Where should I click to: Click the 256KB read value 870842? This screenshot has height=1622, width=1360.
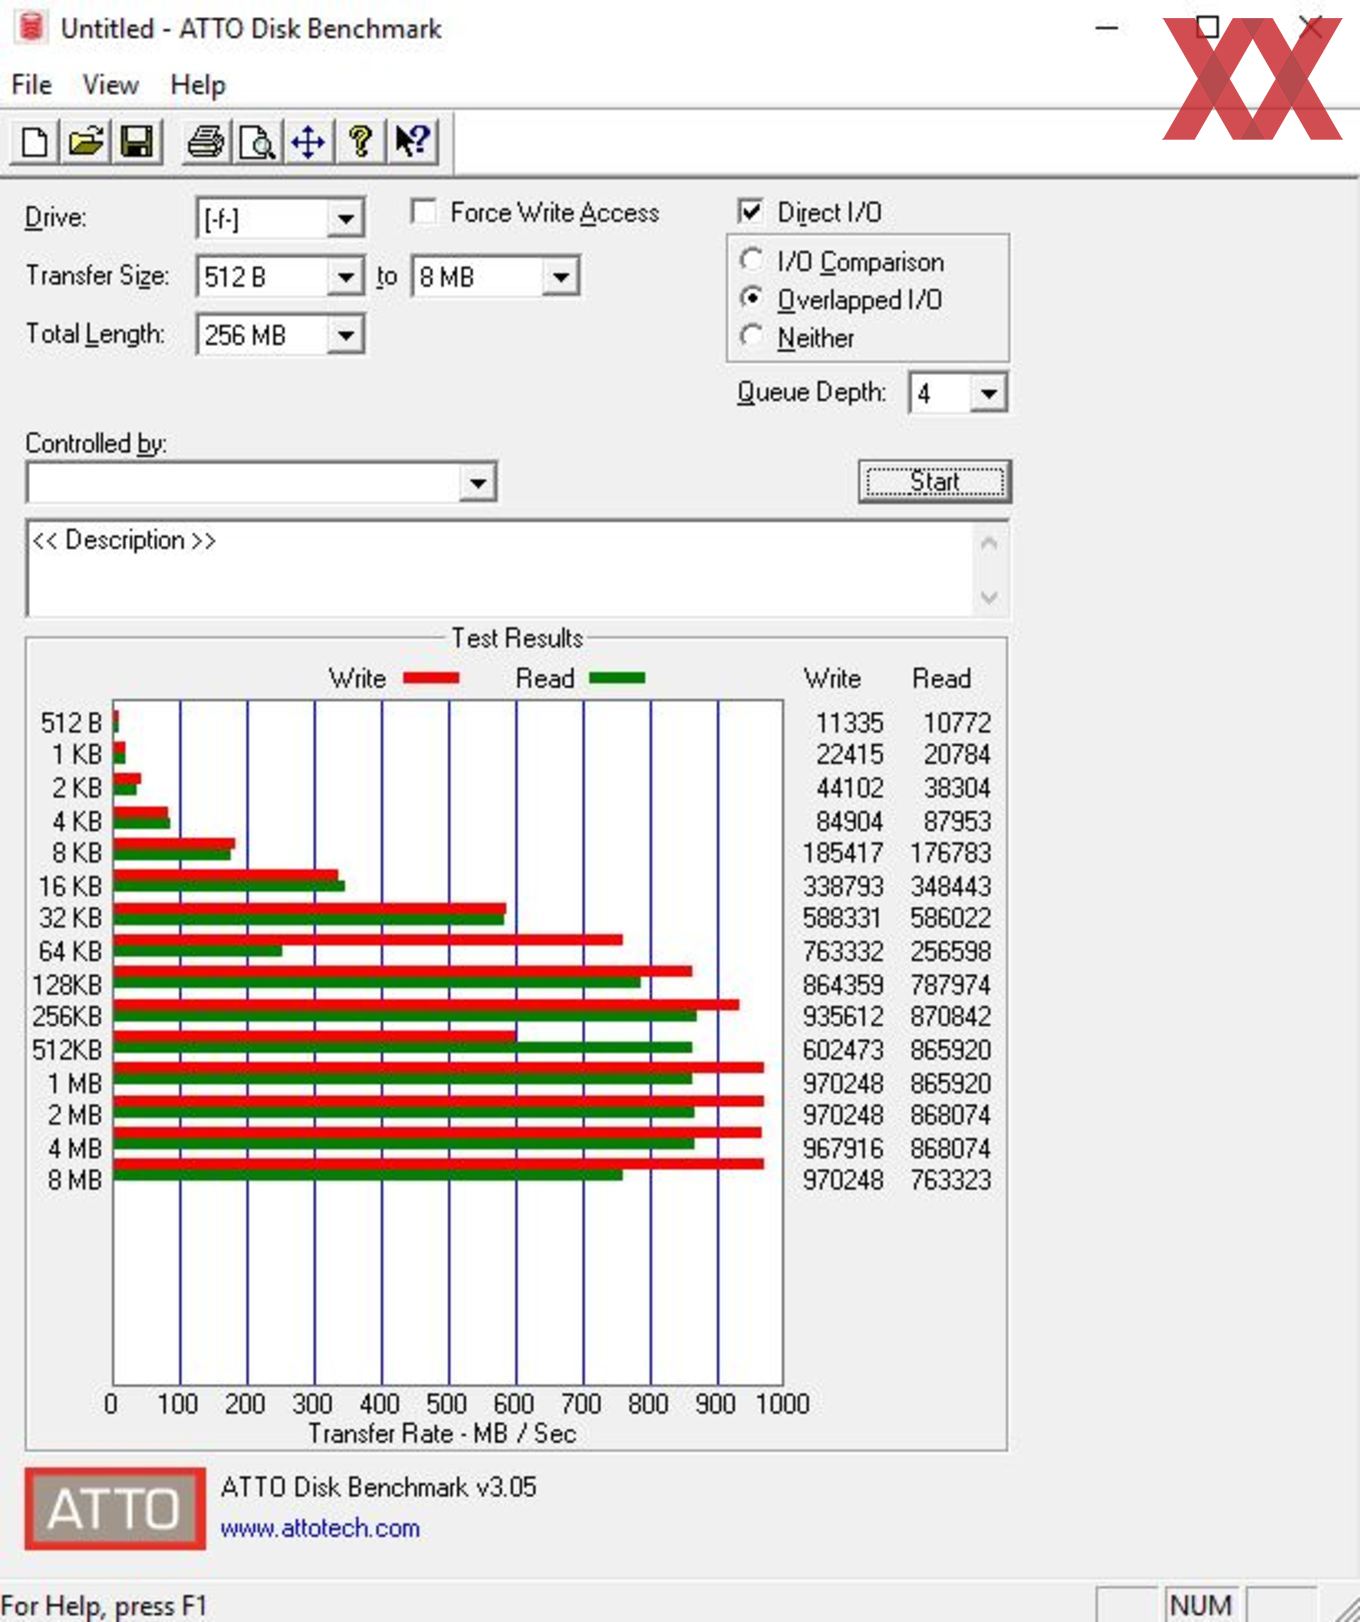[x=950, y=1016]
